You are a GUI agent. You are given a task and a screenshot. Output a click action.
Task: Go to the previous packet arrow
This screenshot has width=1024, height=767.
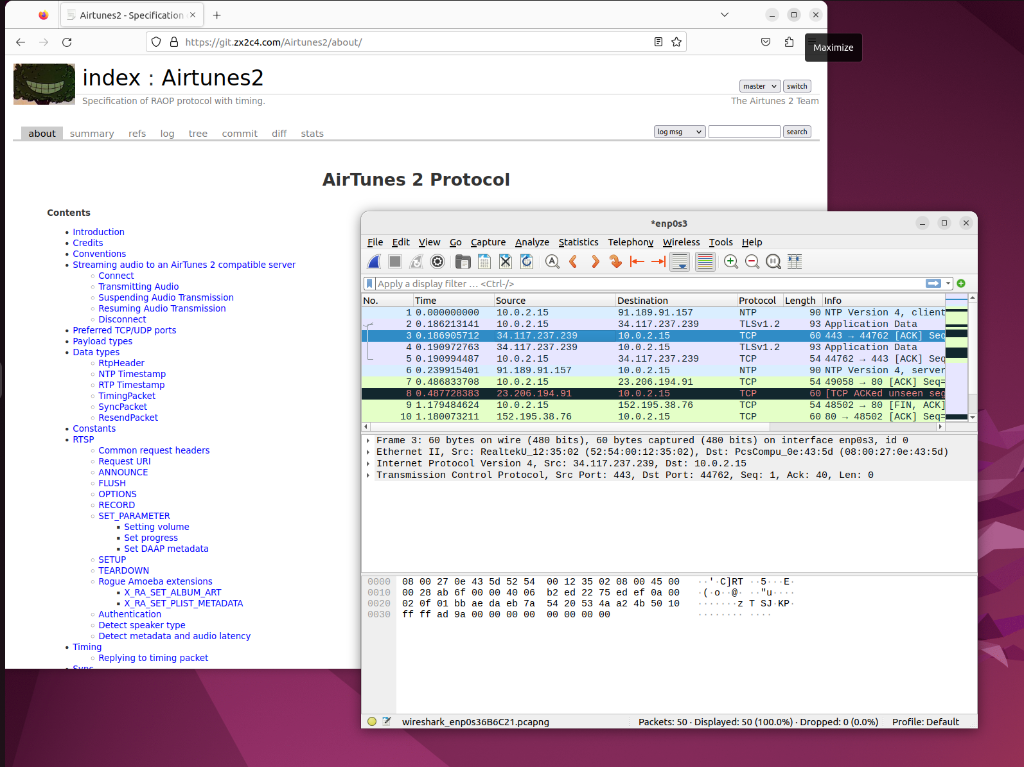573,262
